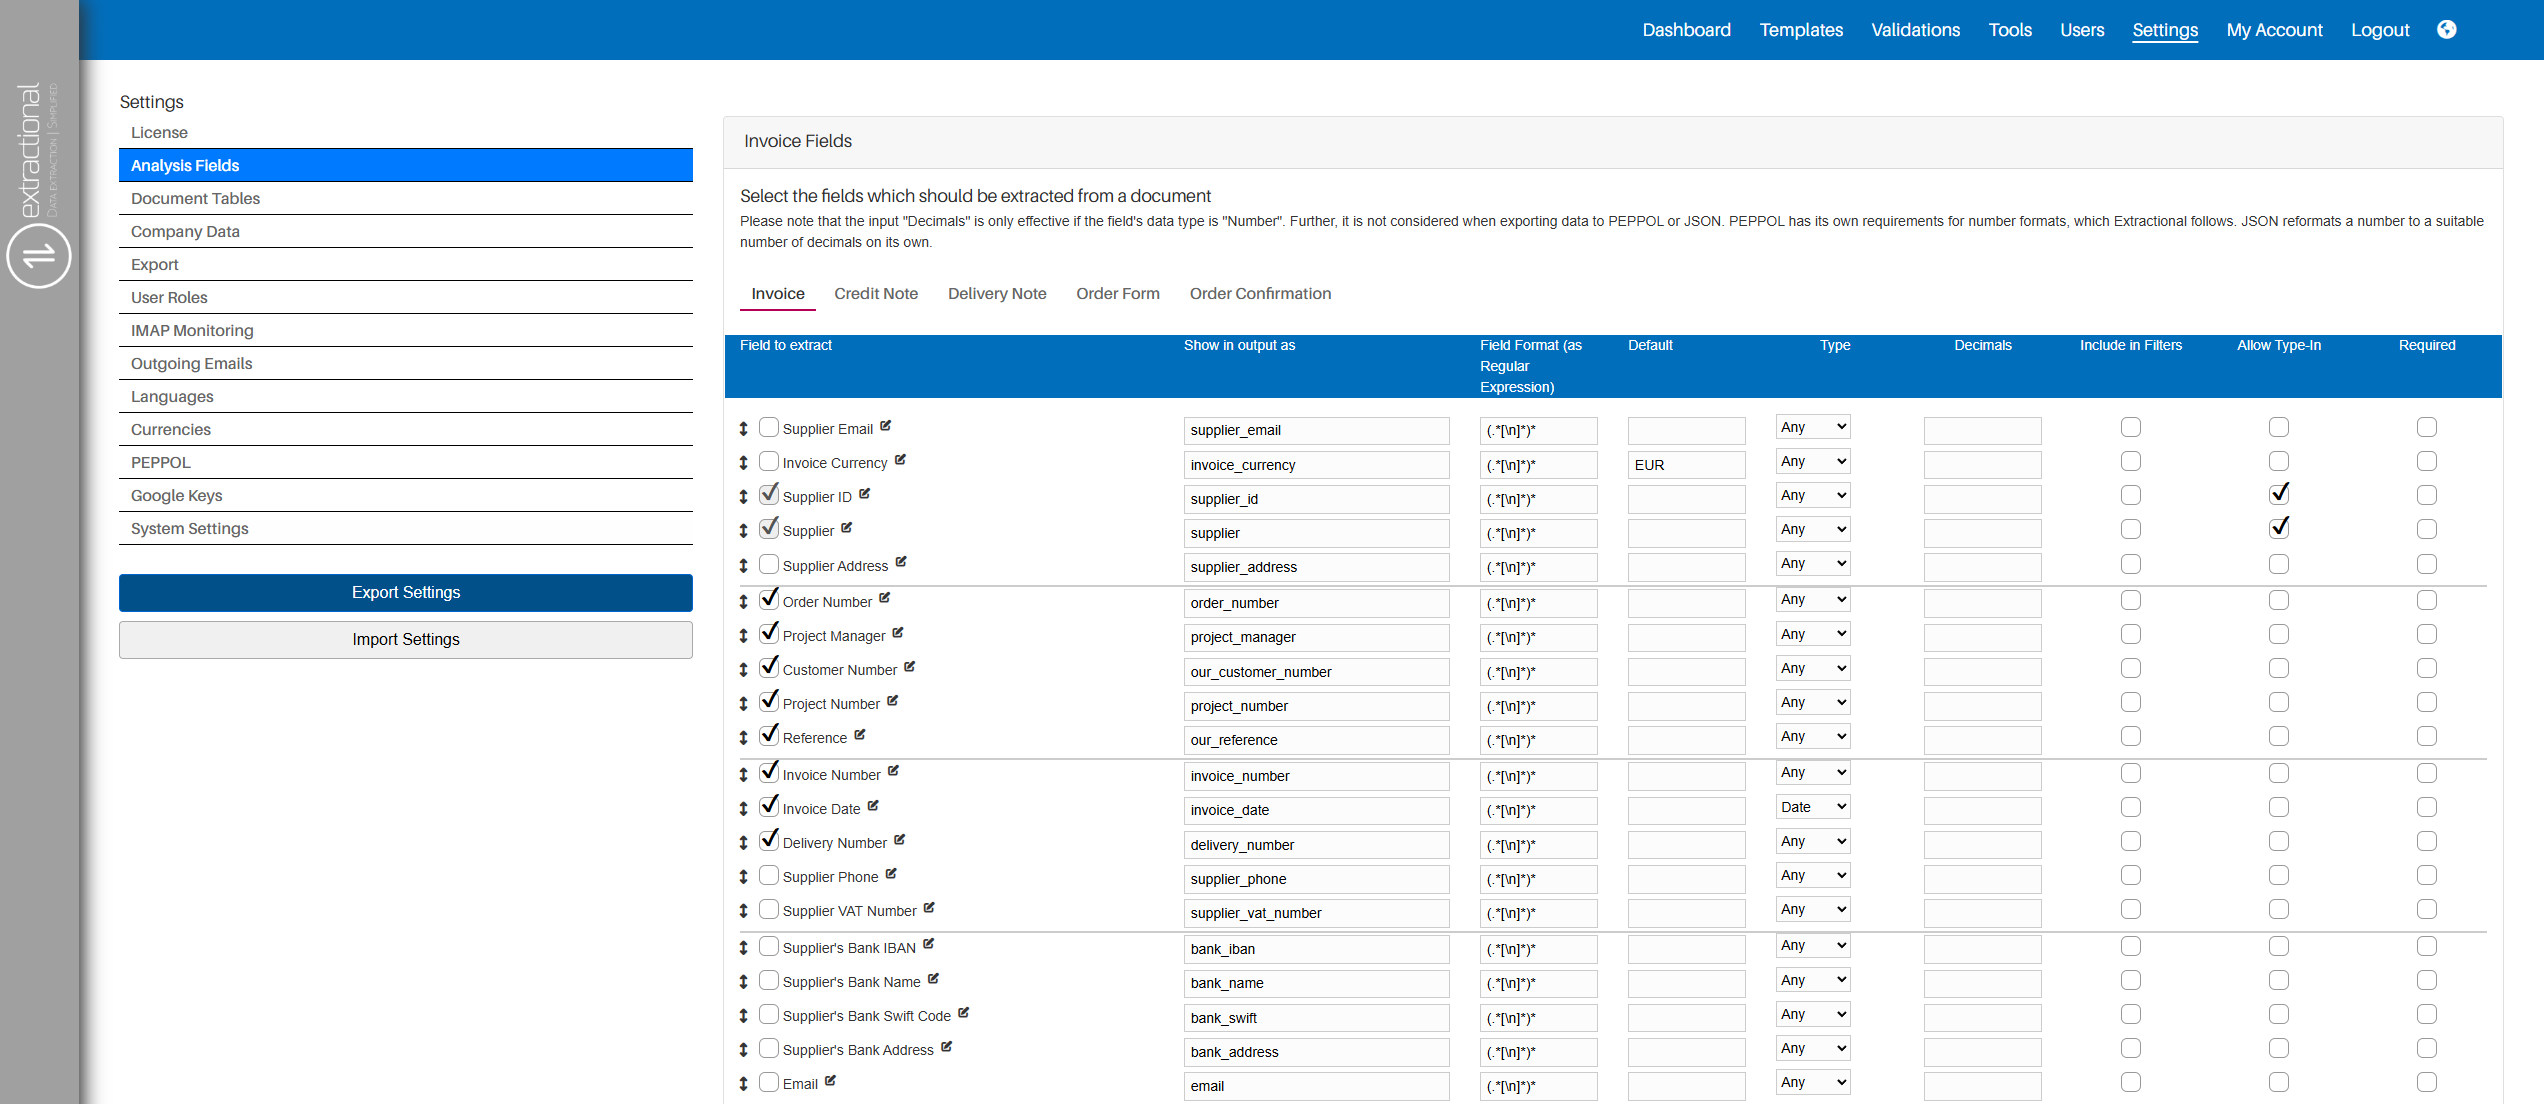This screenshot has width=2544, height=1104.
Task: Click edit icon next to Order Number
Action: [x=885, y=599]
